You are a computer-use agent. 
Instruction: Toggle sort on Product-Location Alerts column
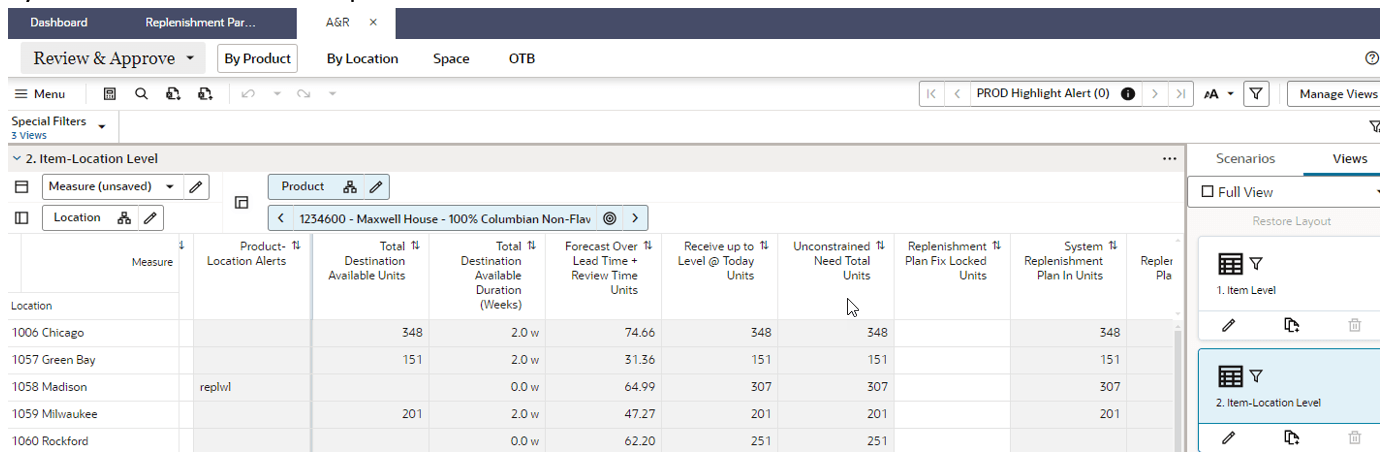pyautogui.click(x=296, y=246)
